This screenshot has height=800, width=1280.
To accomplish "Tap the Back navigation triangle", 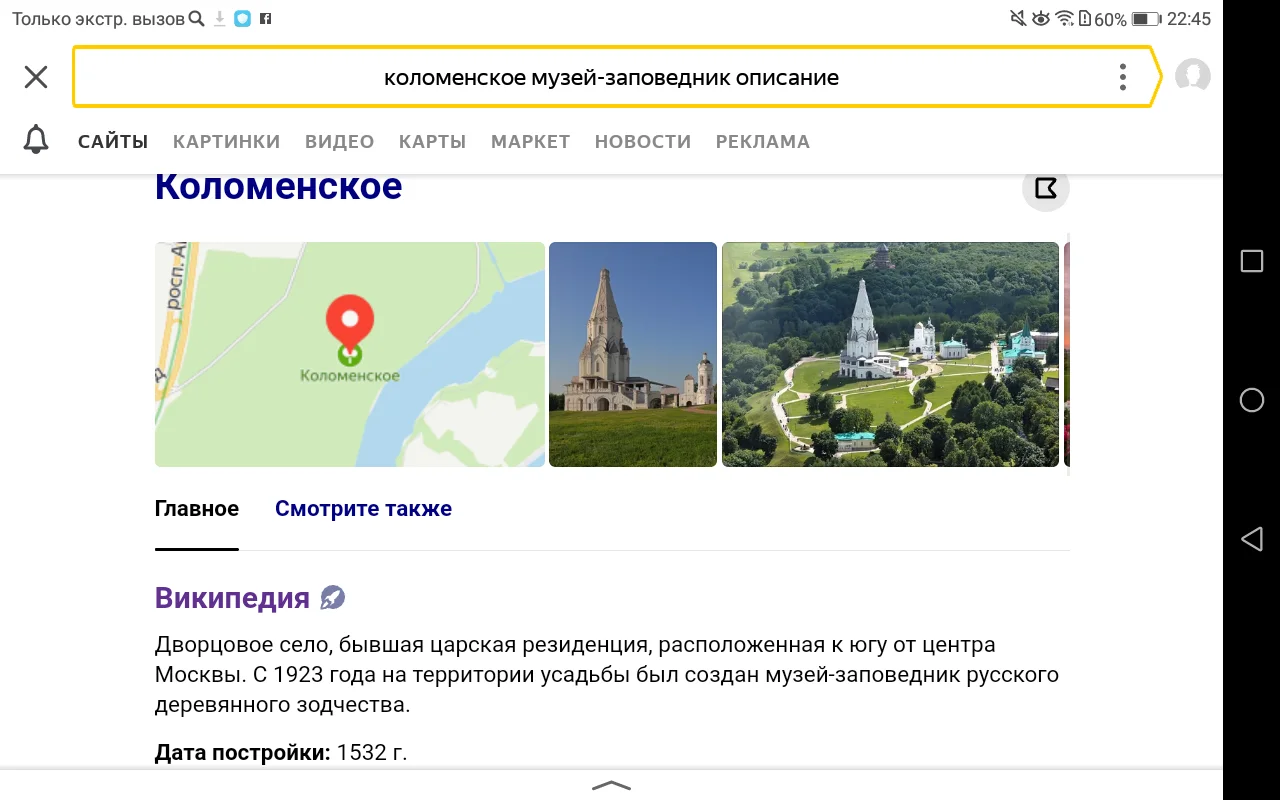I will pos(1251,539).
